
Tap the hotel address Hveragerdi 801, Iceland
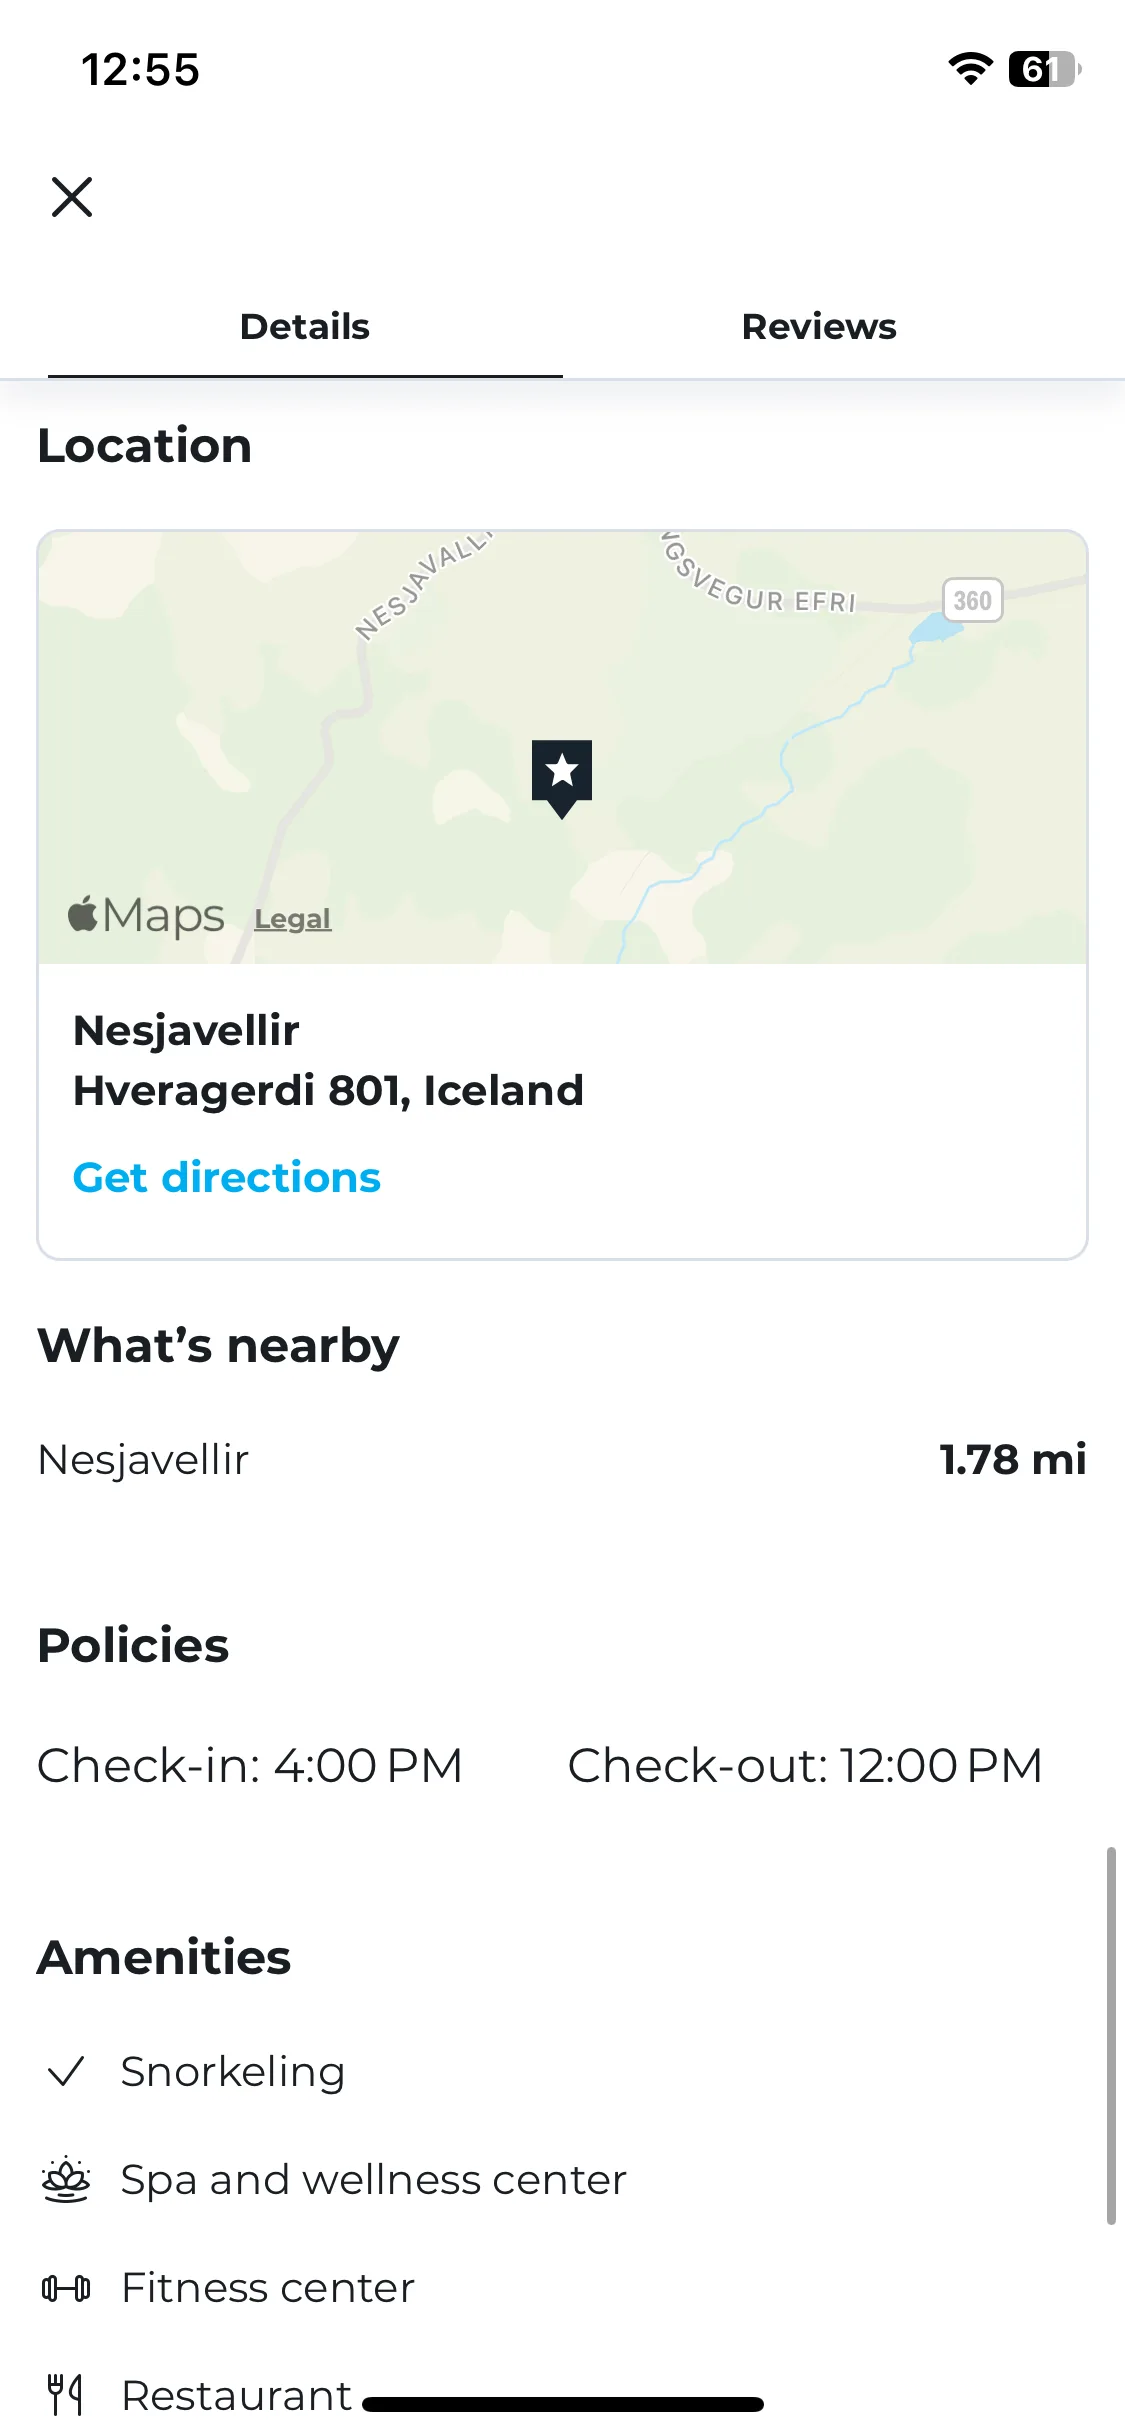coord(328,1090)
